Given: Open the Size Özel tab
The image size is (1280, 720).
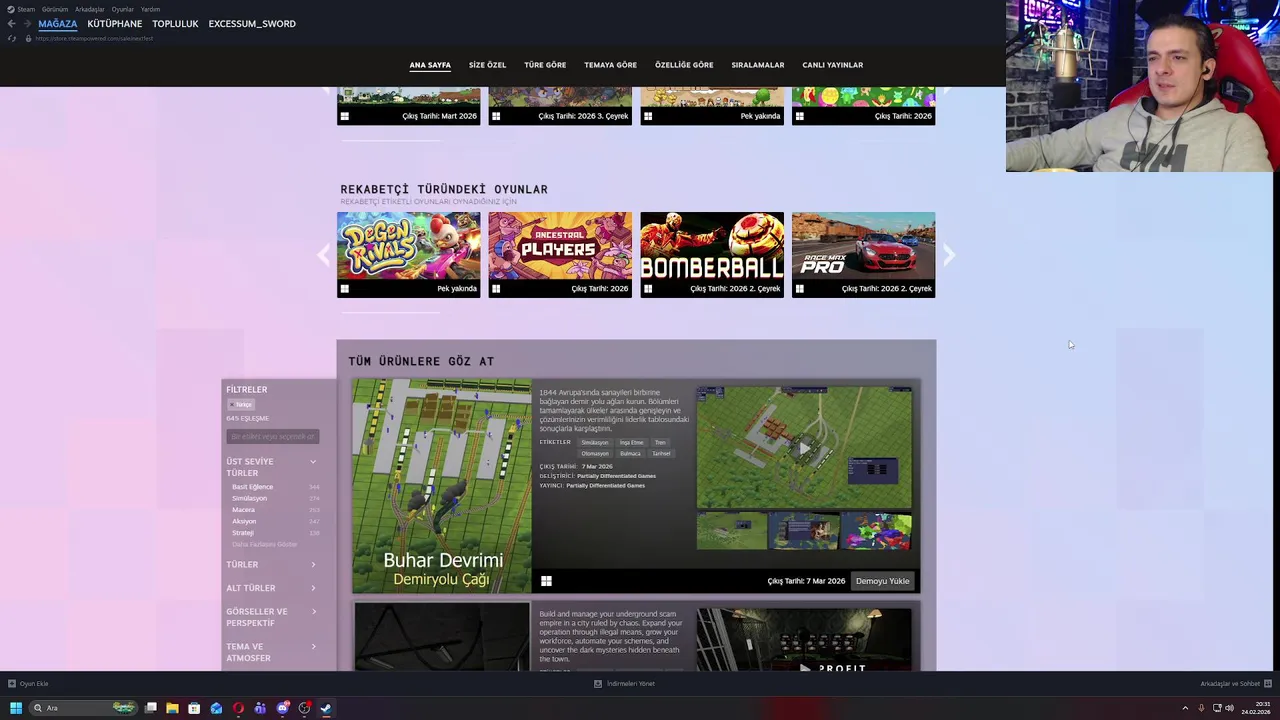Looking at the screenshot, I should click(x=487, y=65).
